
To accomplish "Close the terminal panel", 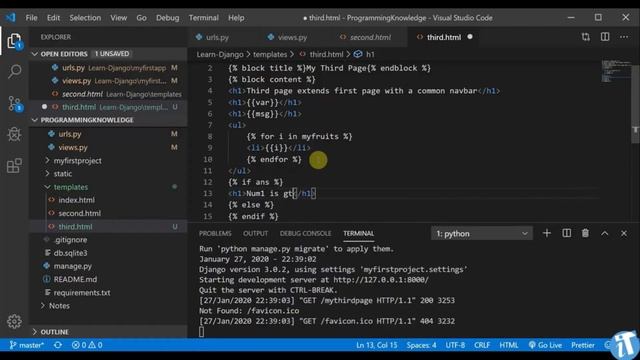I will tap(624, 233).
